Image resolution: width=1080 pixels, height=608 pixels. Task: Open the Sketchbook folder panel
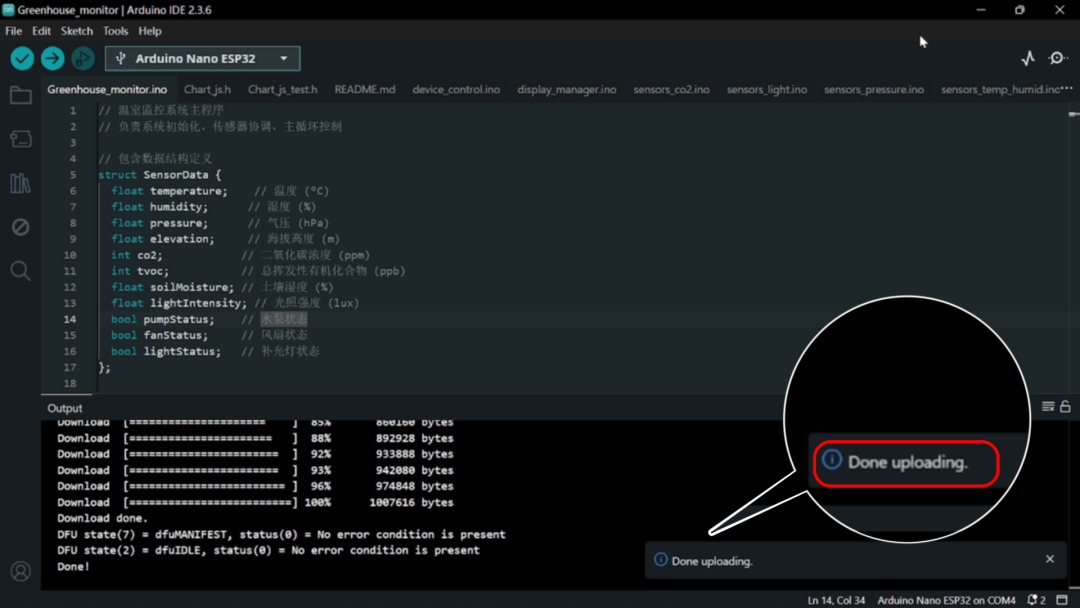click(x=20, y=96)
